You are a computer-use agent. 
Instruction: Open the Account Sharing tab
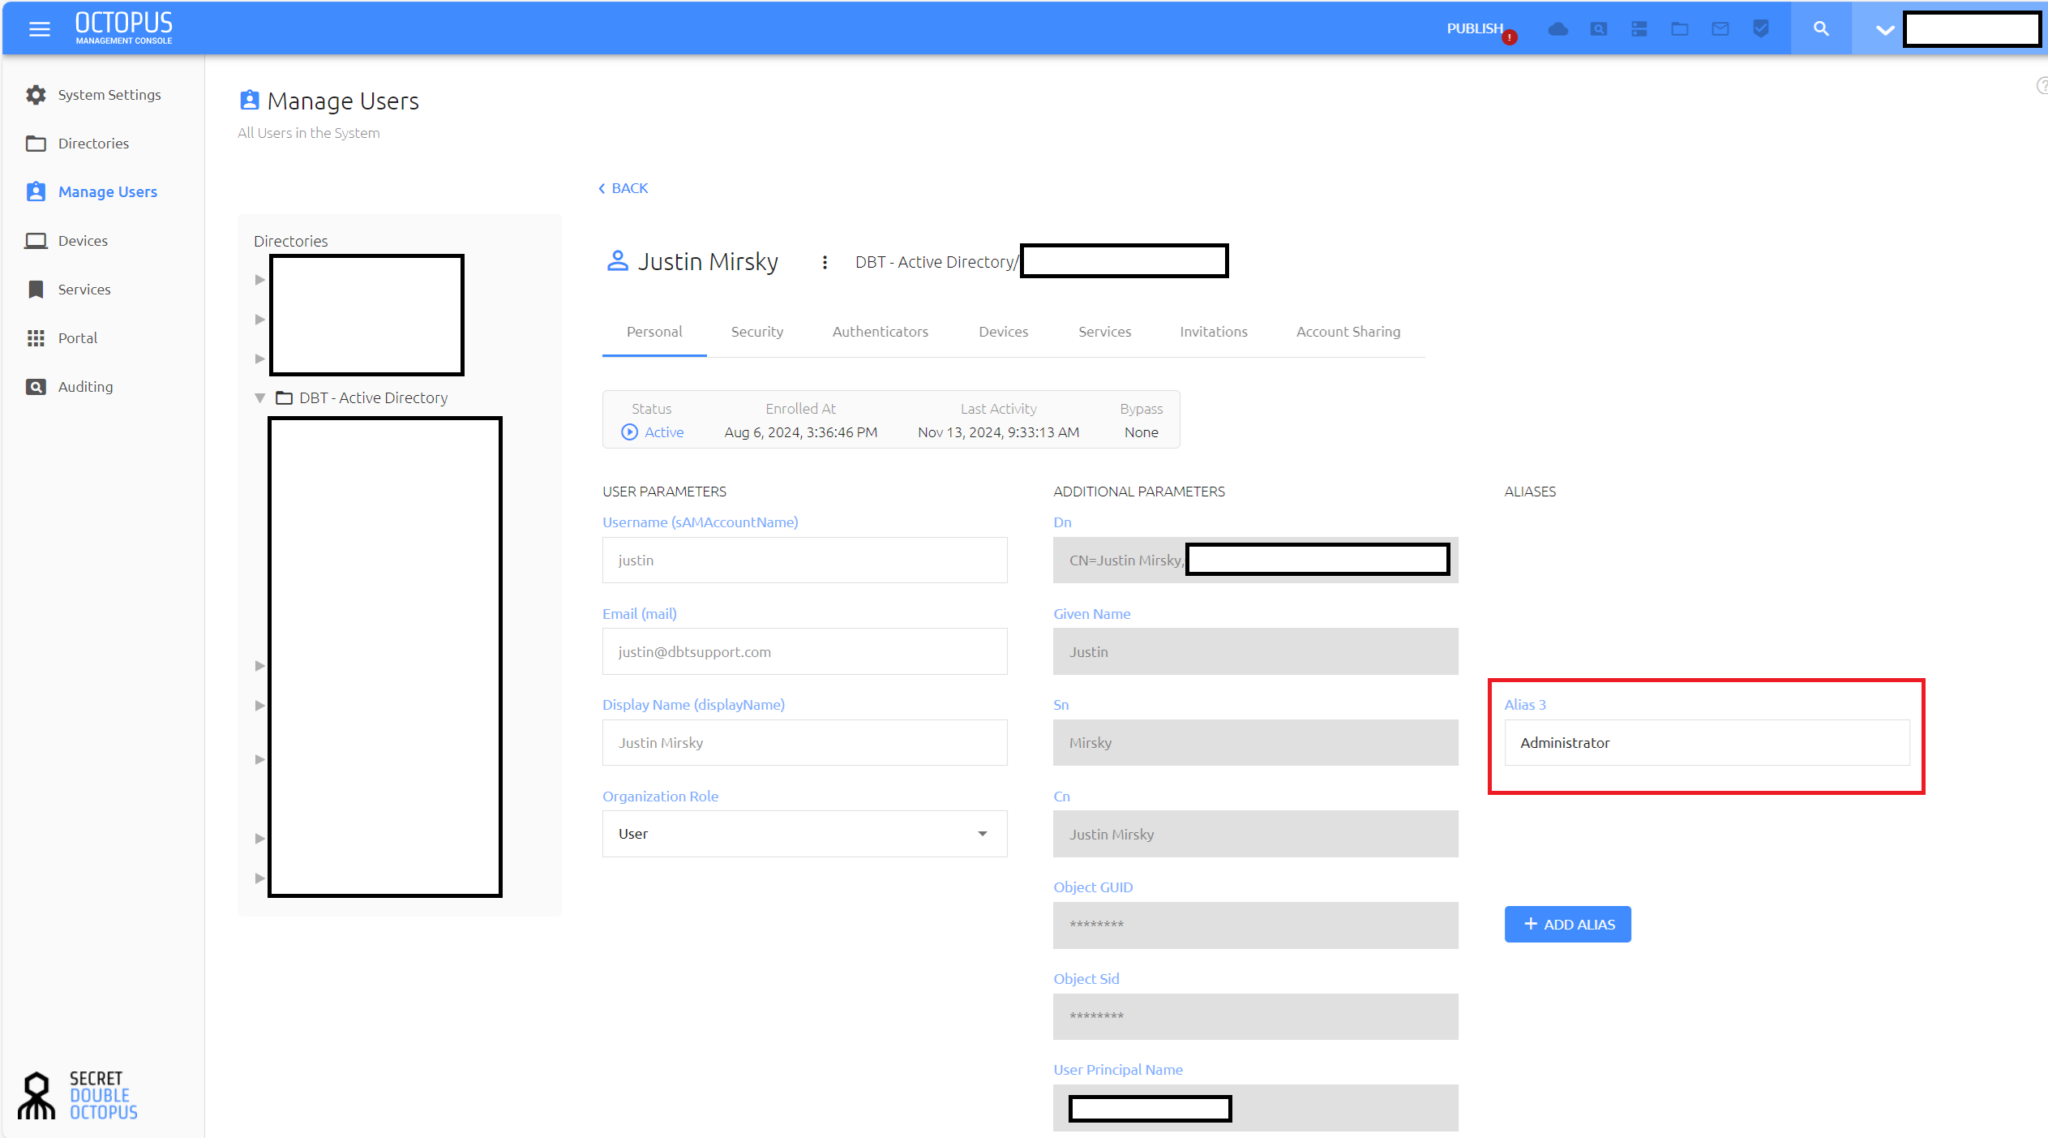(1347, 331)
